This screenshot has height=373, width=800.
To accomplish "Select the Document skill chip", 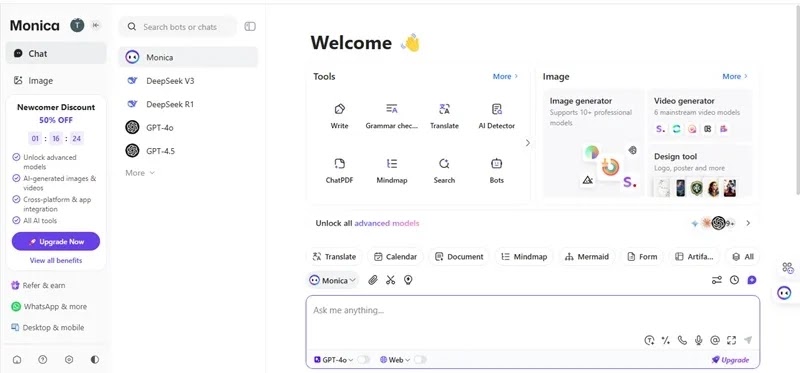I will (x=459, y=257).
